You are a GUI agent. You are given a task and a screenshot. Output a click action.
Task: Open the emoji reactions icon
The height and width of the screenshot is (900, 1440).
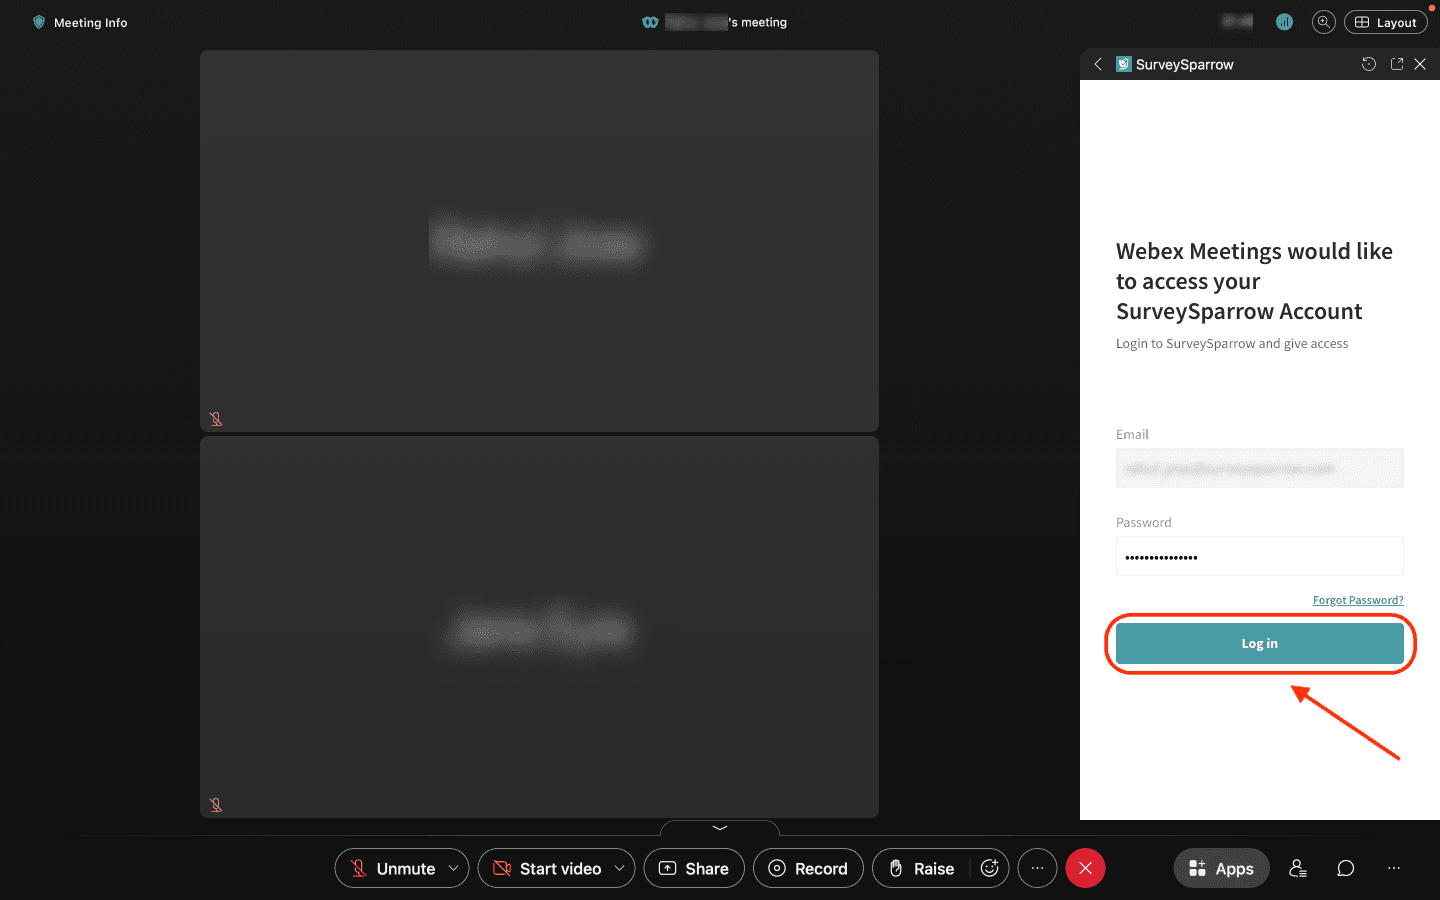coord(989,868)
